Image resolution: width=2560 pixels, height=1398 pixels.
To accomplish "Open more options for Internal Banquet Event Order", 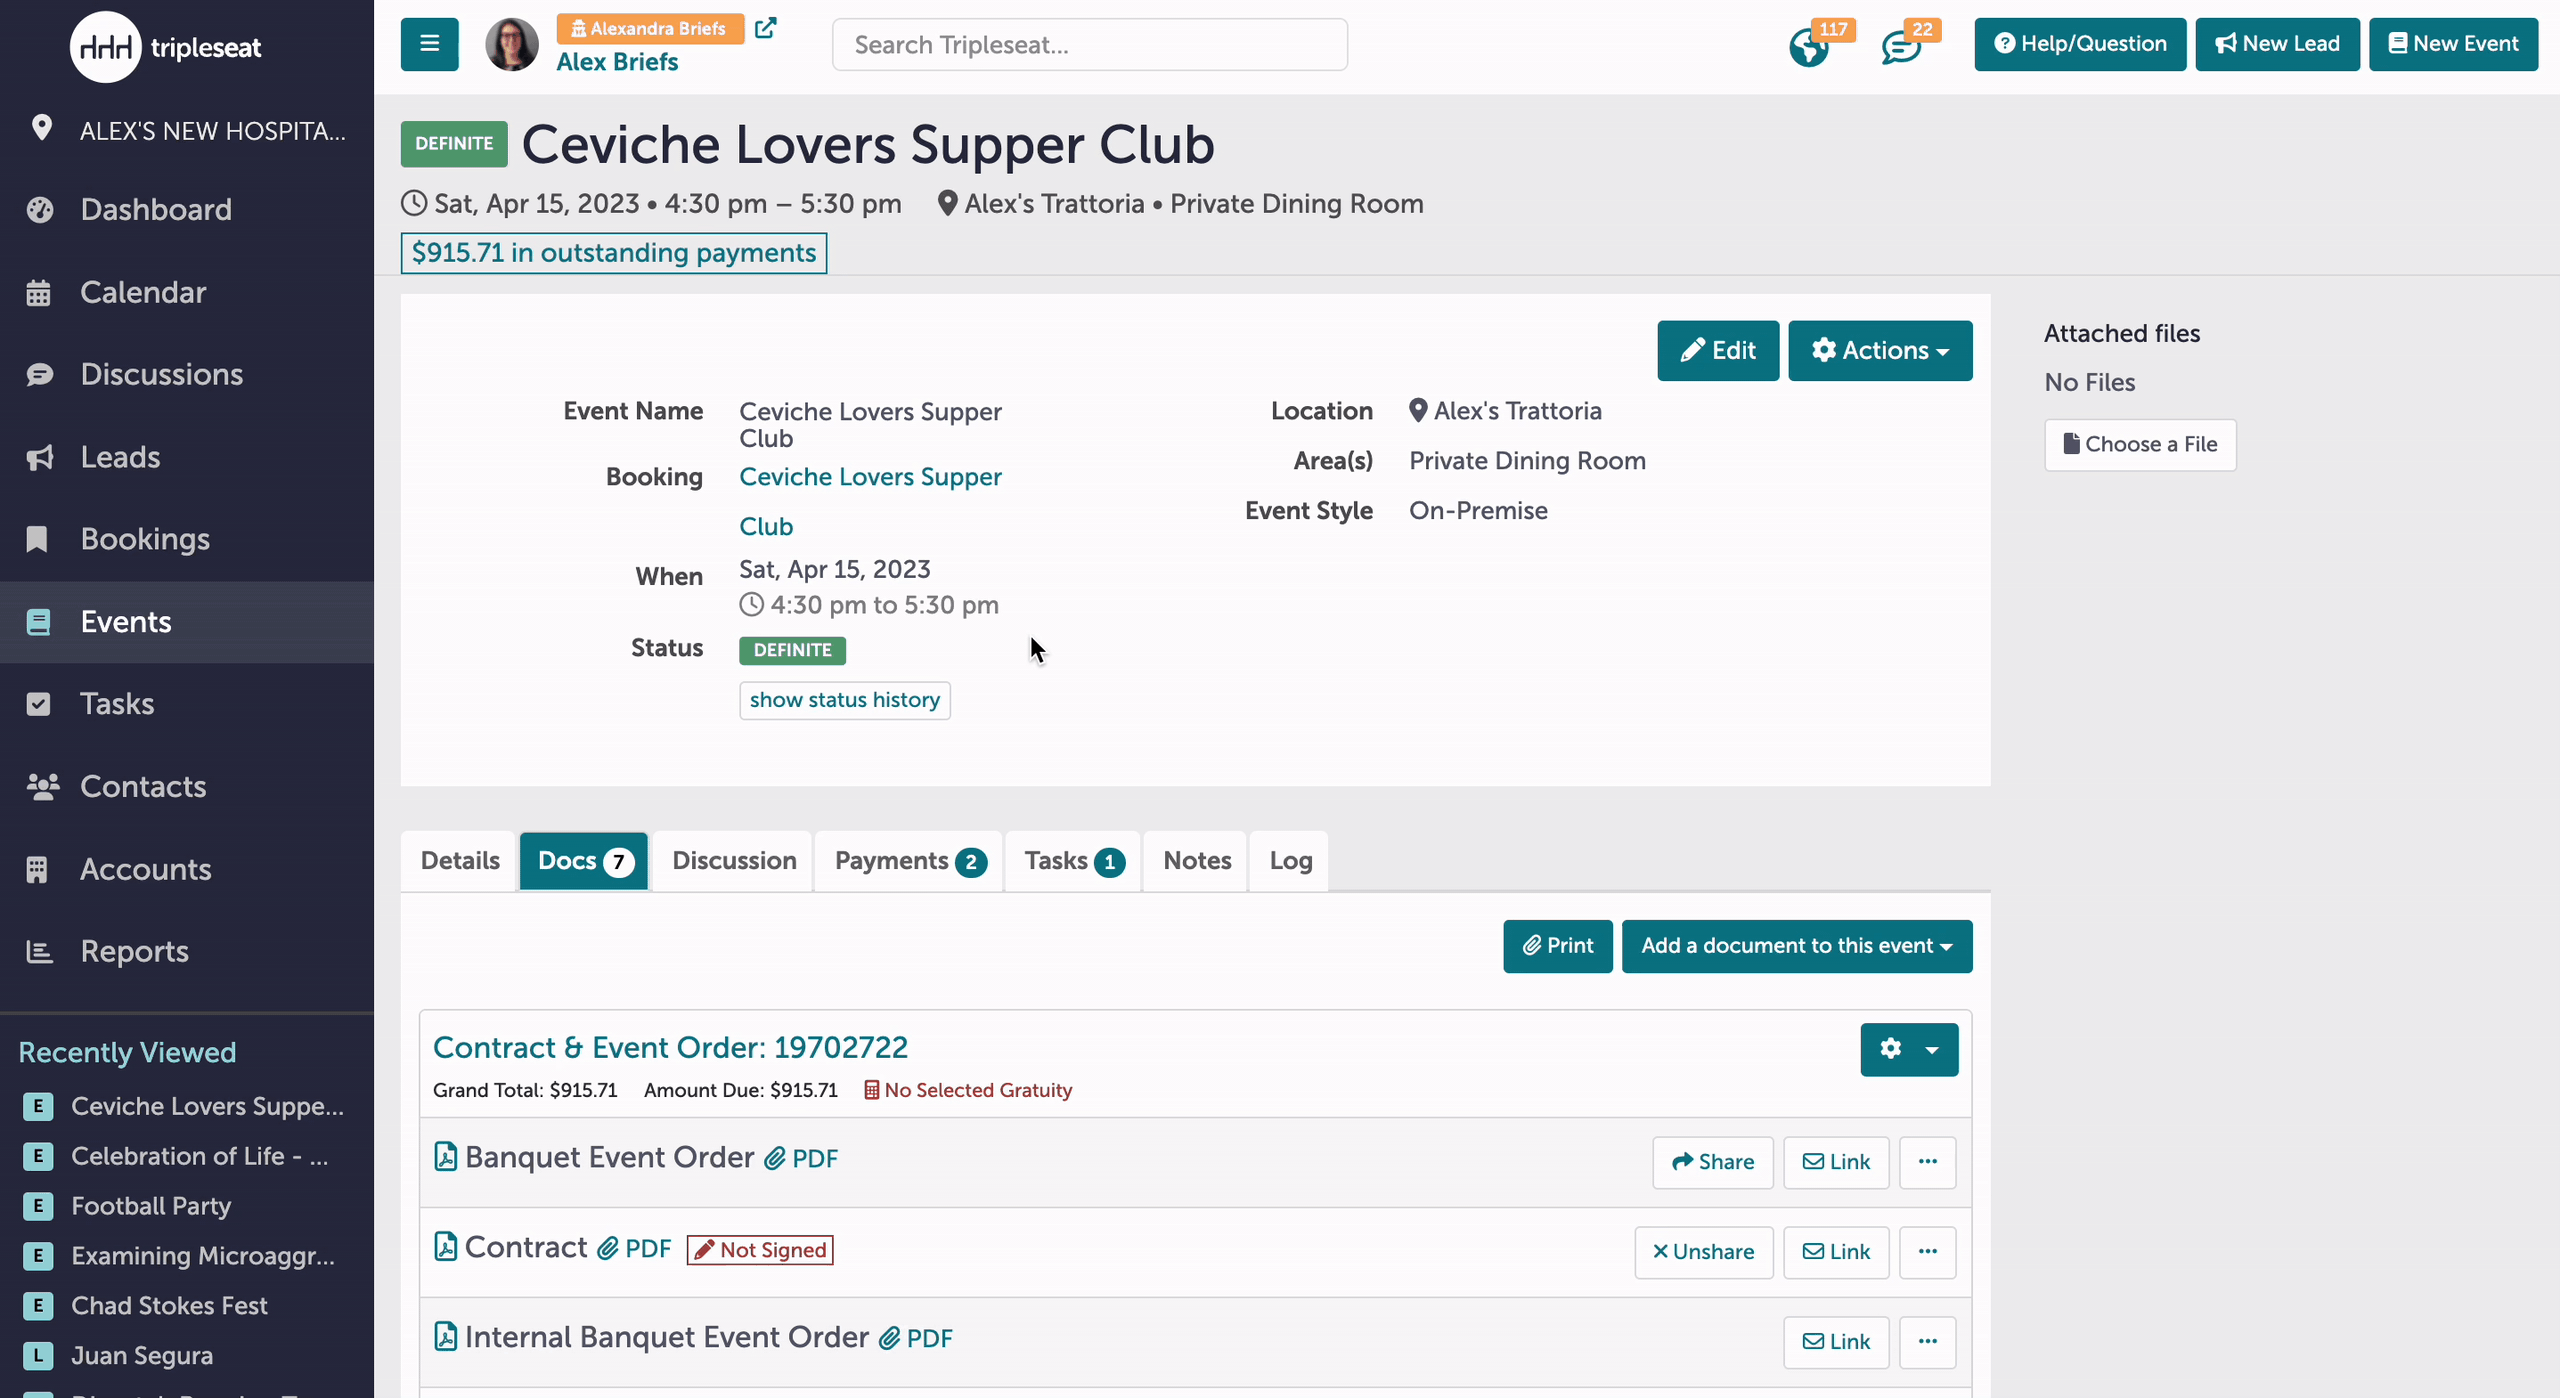I will pyautogui.click(x=1927, y=1342).
